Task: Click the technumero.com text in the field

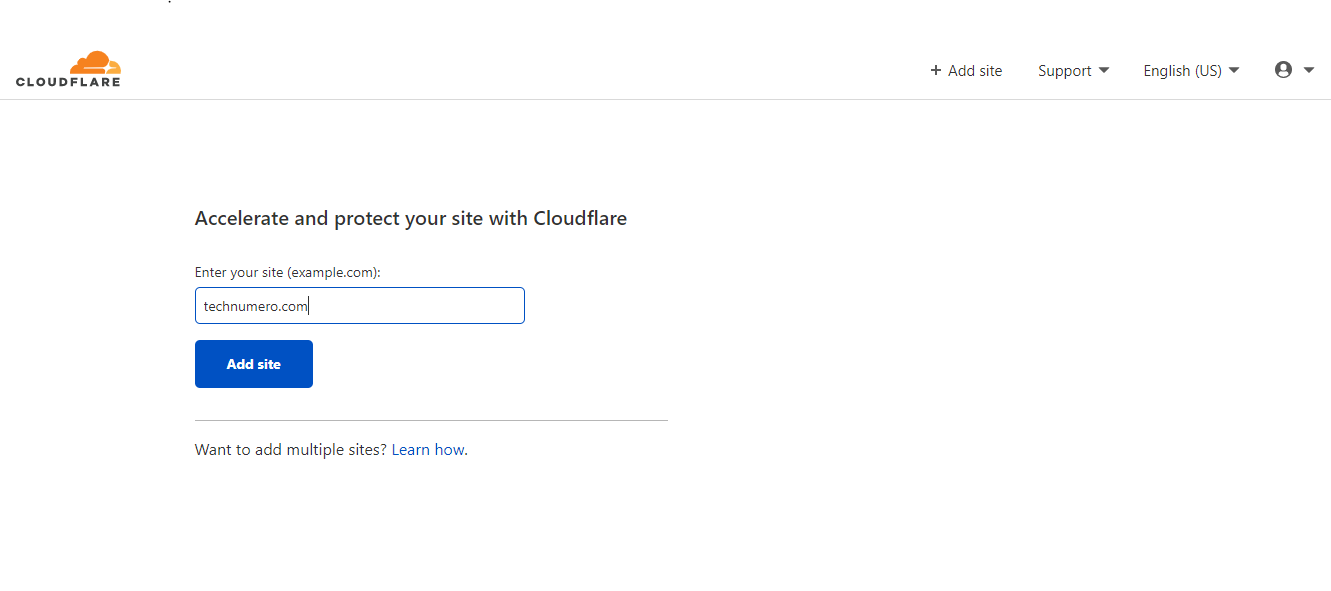Action: click(x=256, y=306)
